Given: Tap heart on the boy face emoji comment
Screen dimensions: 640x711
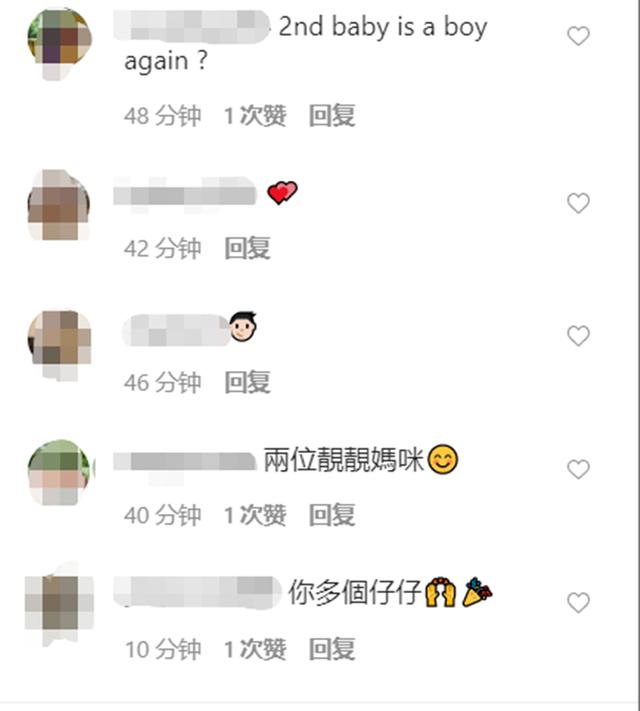Looking at the screenshot, I should (578, 336).
